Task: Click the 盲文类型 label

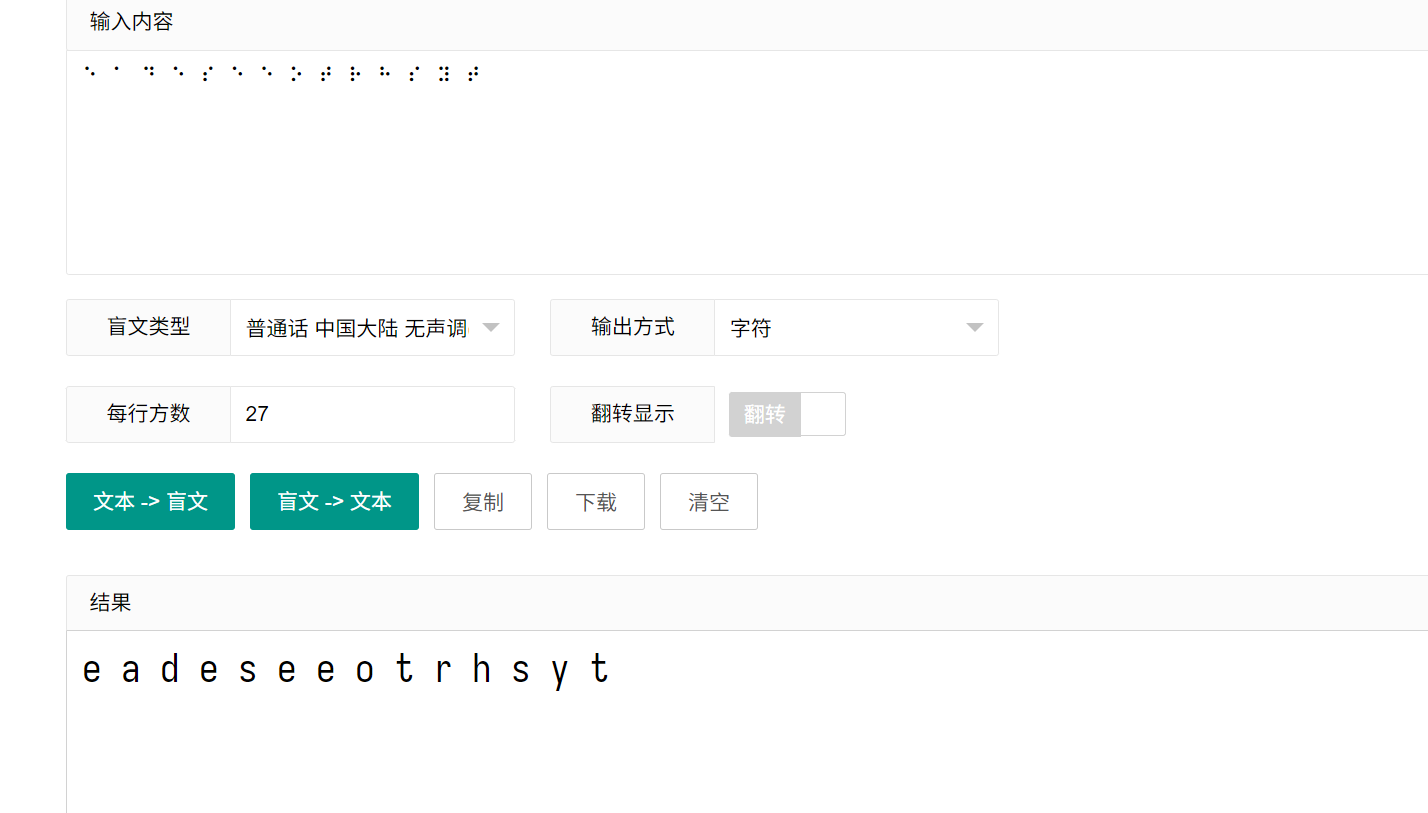Action: tap(148, 327)
